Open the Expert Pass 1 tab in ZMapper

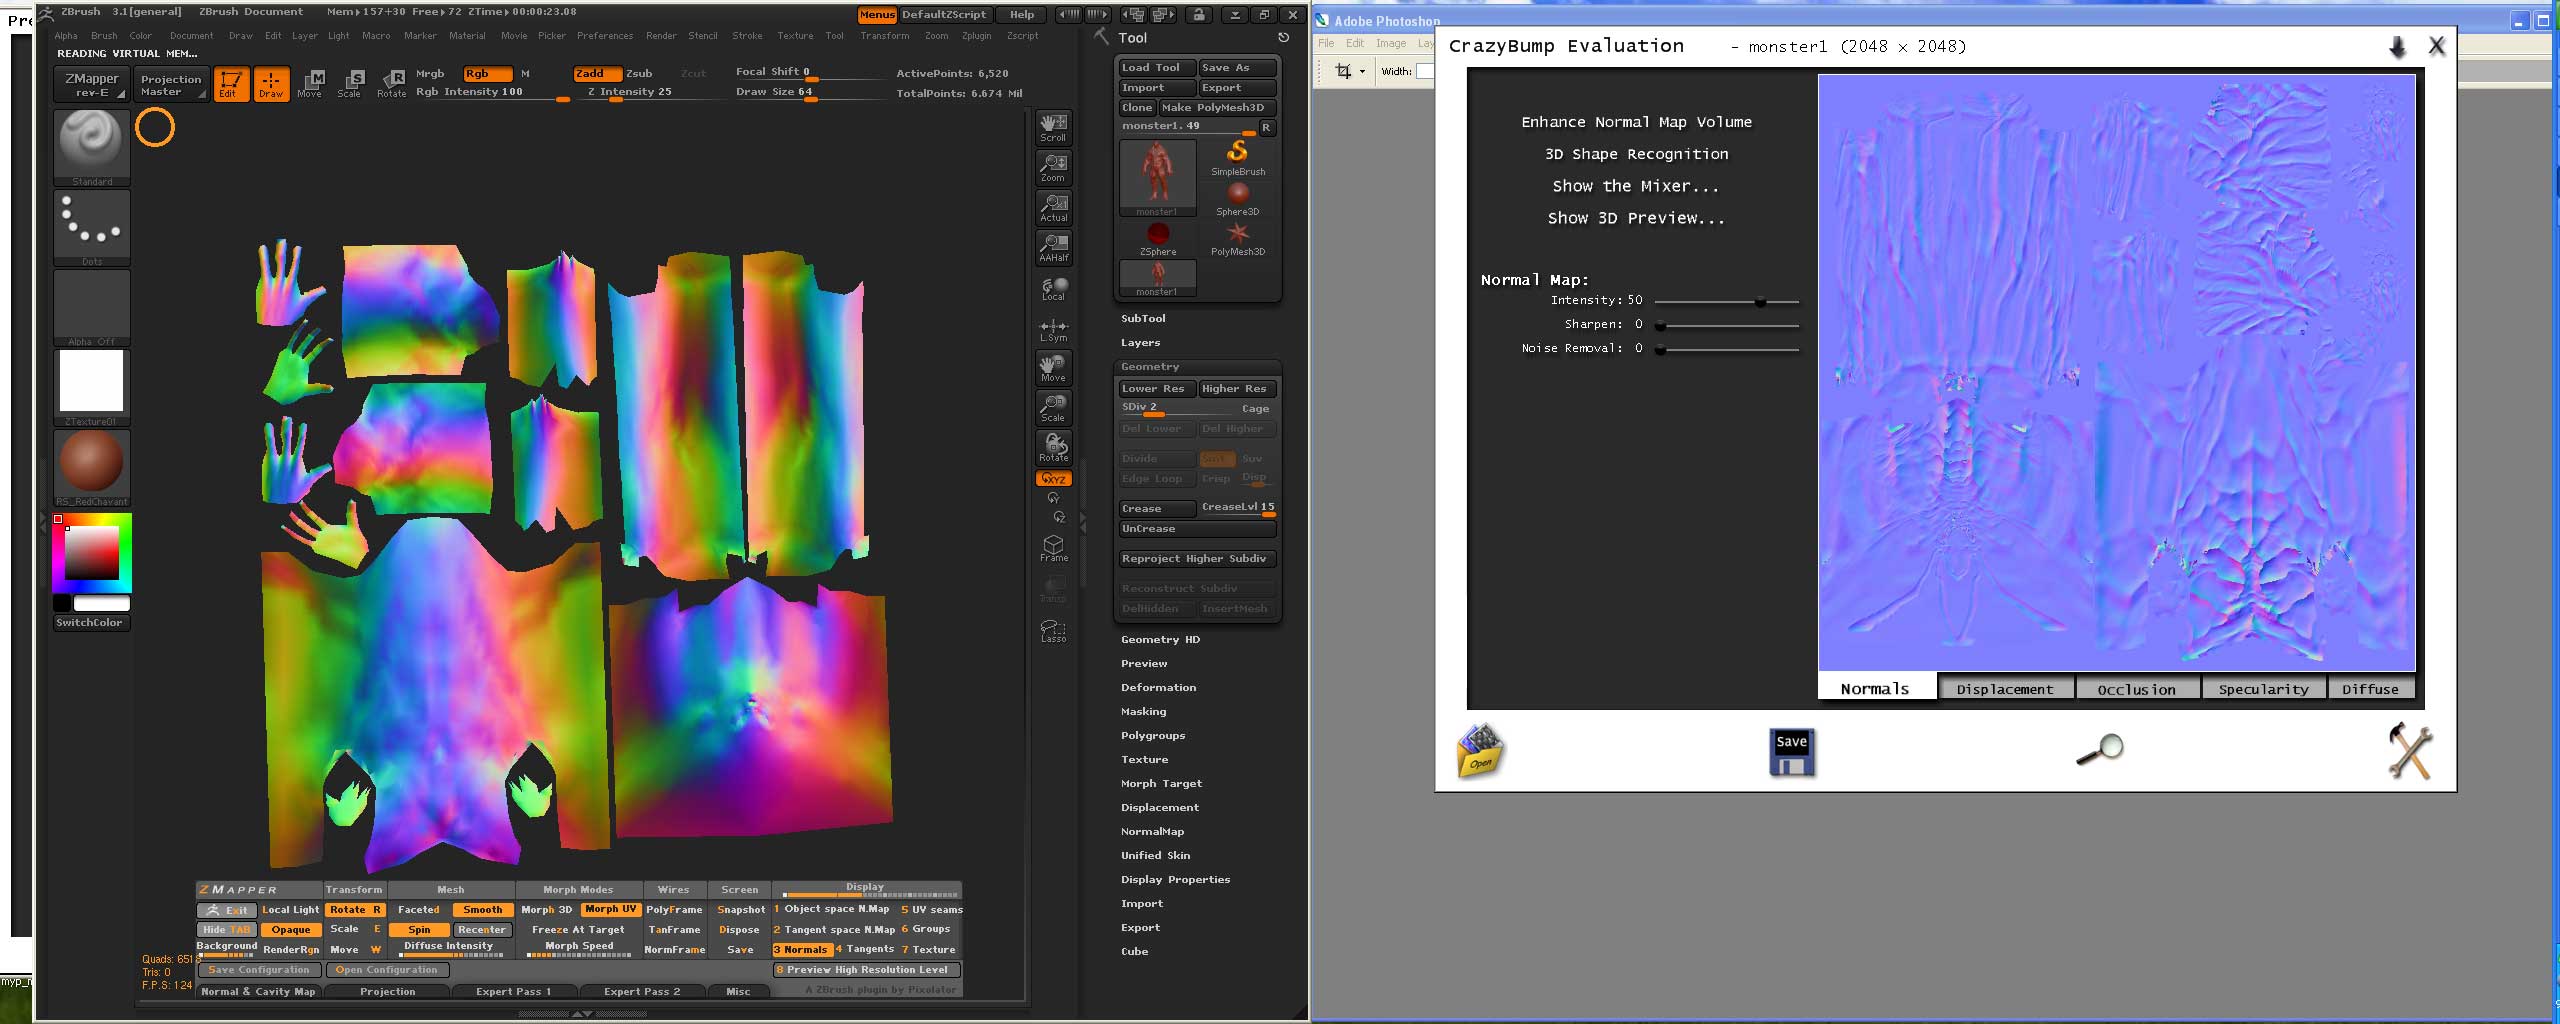pyautogui.click(x=513, y=992)
